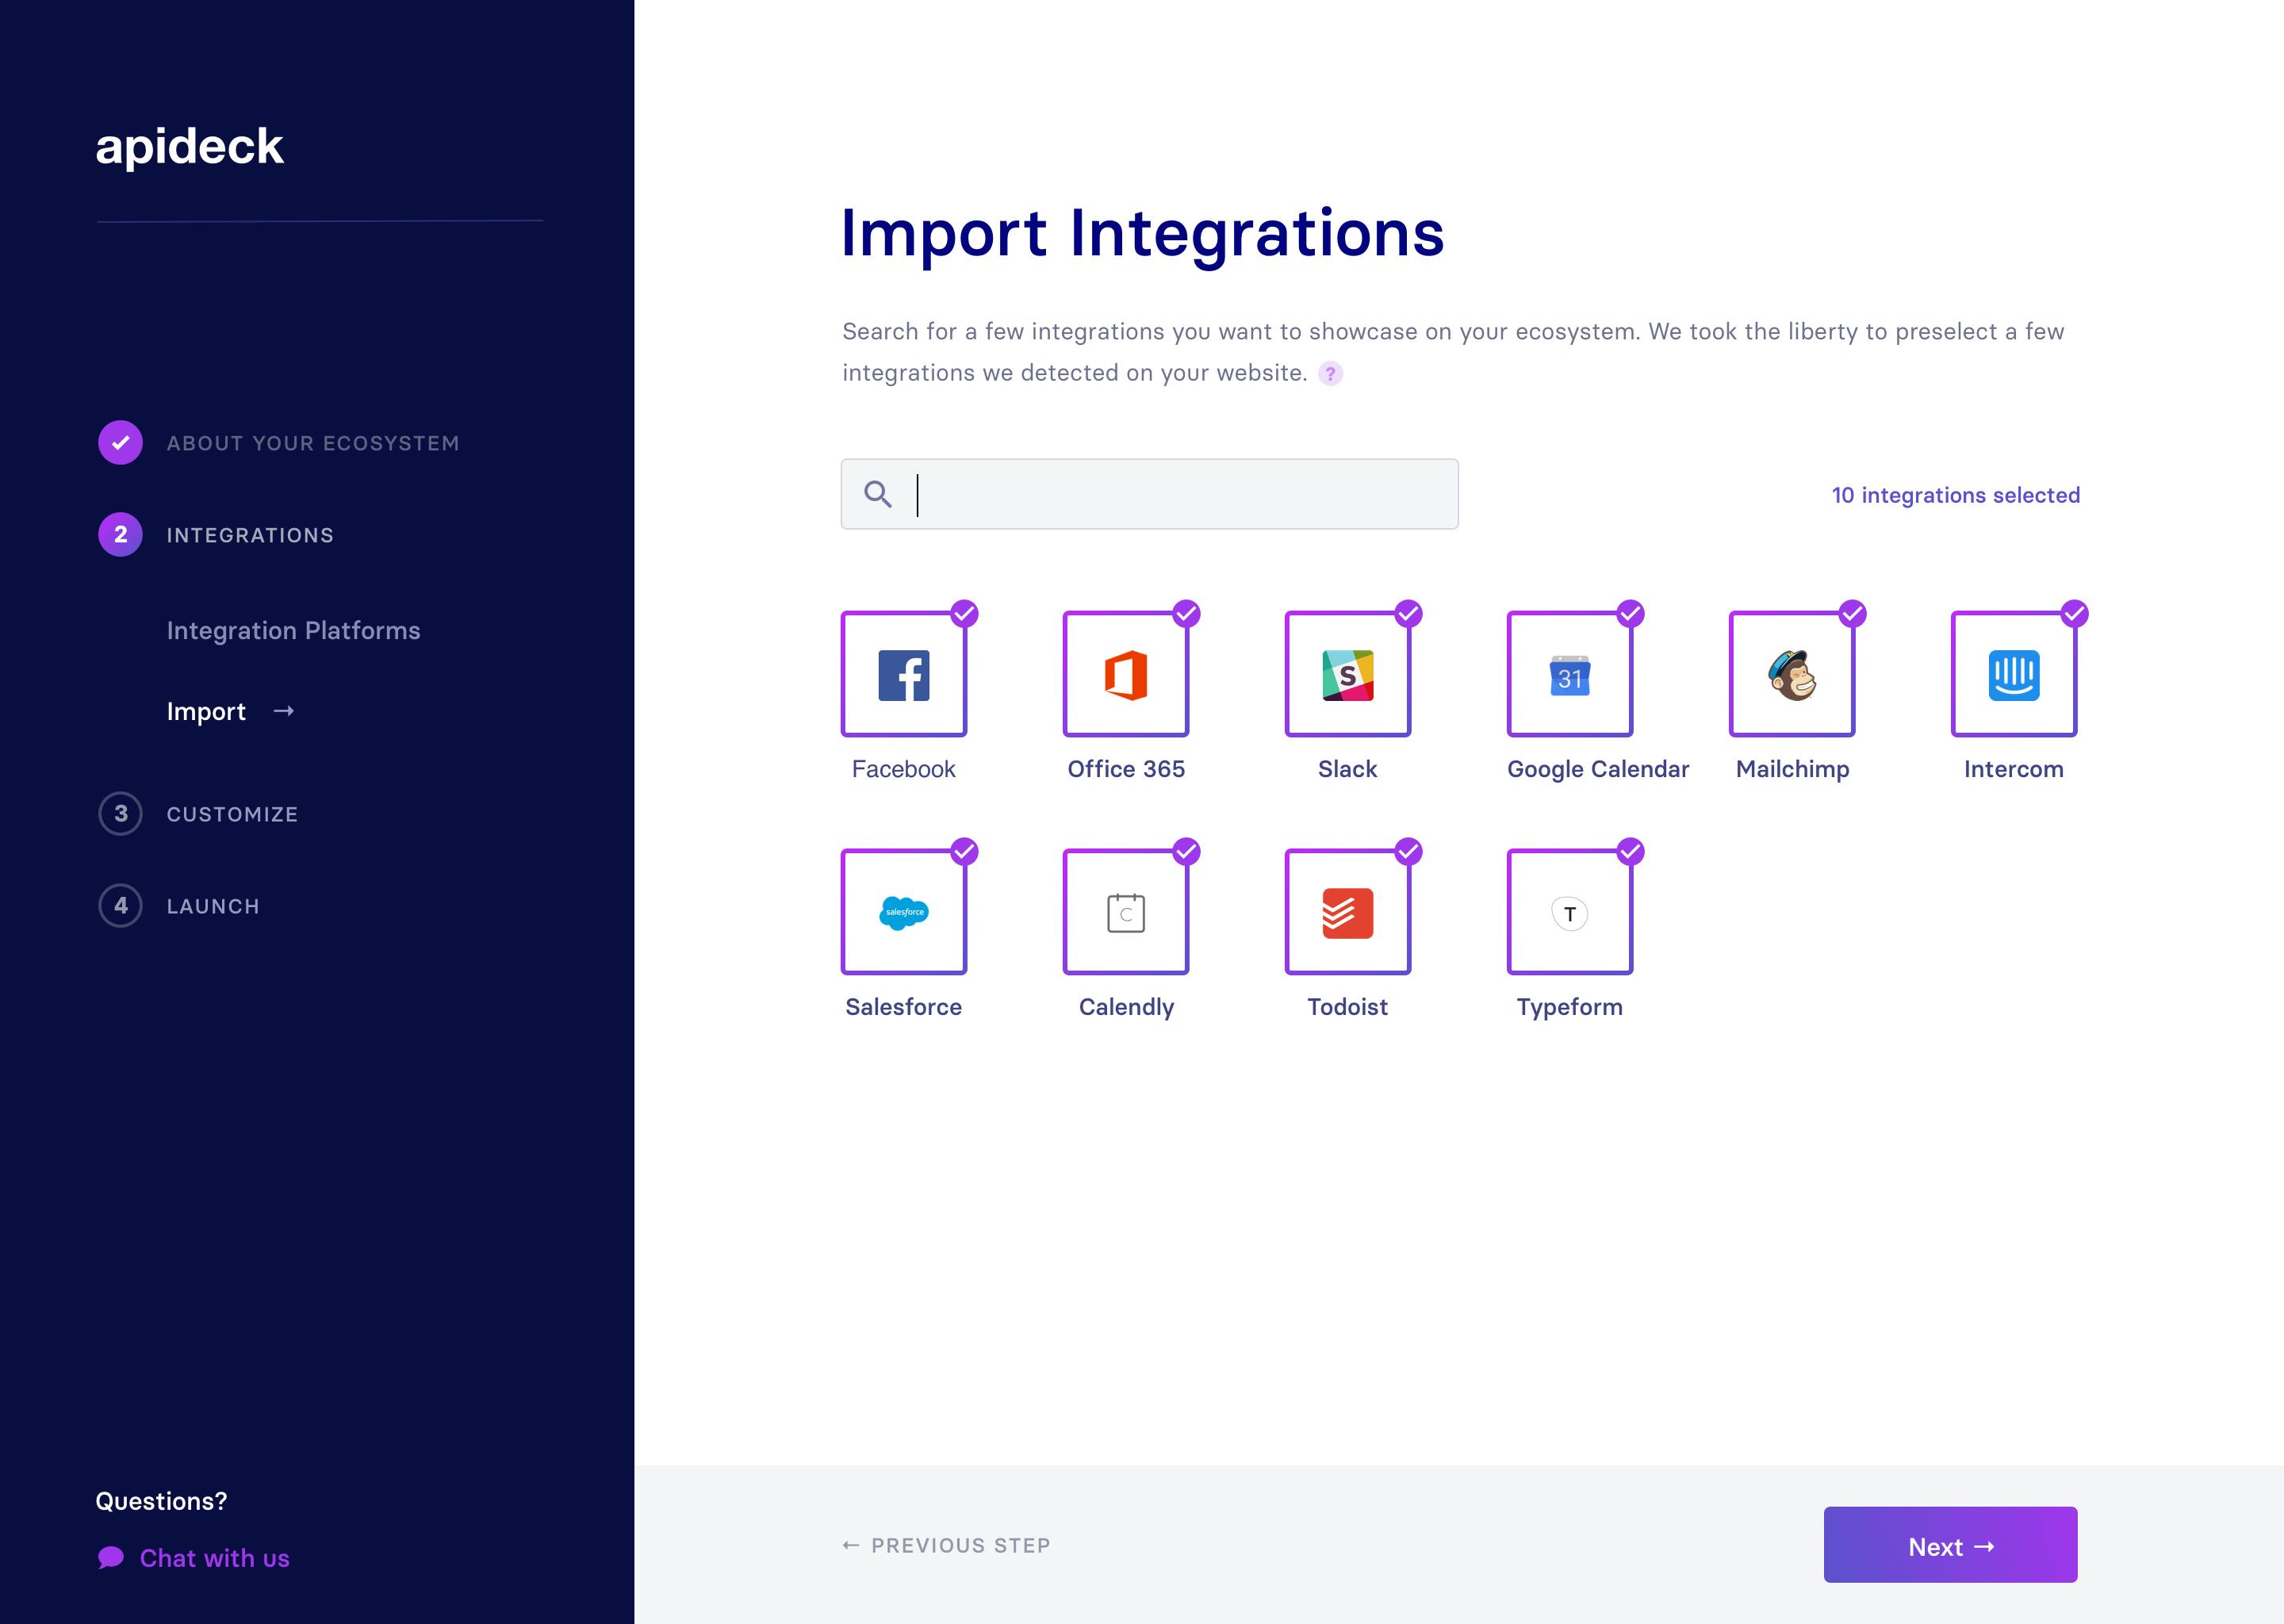Click the Salesforce label text
This screenshot has height=1624, width=2284.
(x=903, y=1007)
